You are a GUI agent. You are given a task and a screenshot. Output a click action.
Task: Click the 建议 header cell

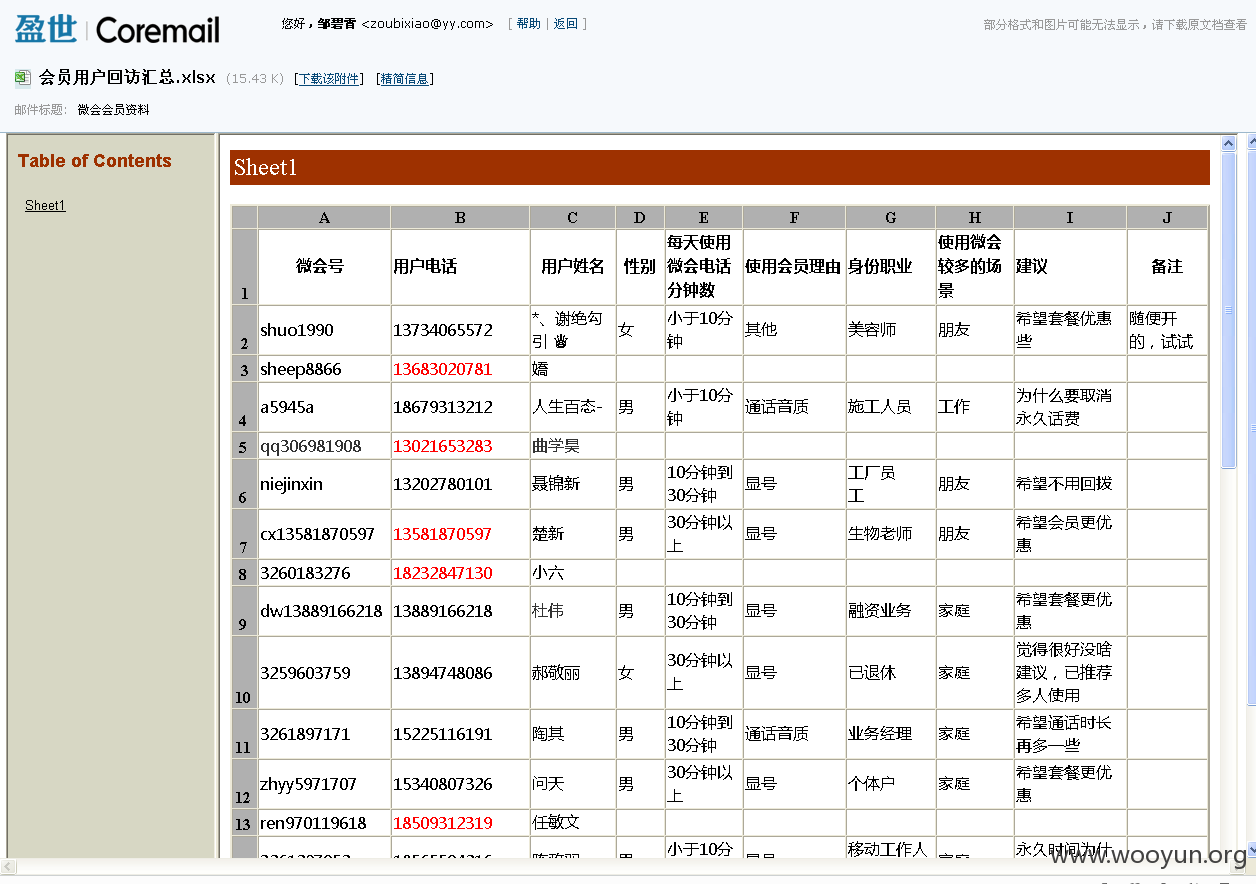pyautogui.click(x=1070, y=267)
